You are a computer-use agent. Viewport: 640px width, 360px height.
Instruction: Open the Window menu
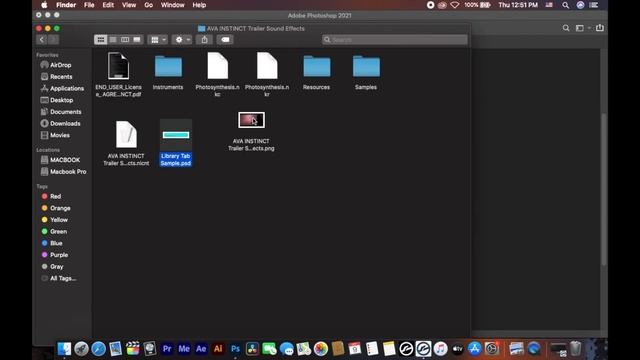(173, 5)
